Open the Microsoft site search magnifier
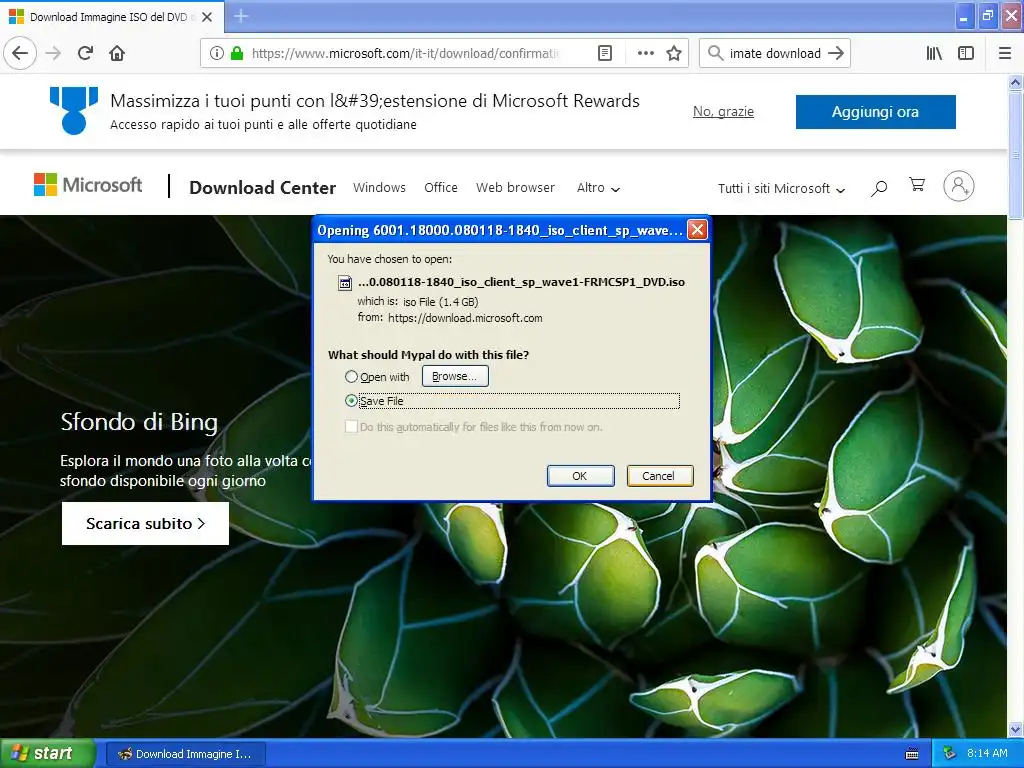 click(x=879, y=188)
